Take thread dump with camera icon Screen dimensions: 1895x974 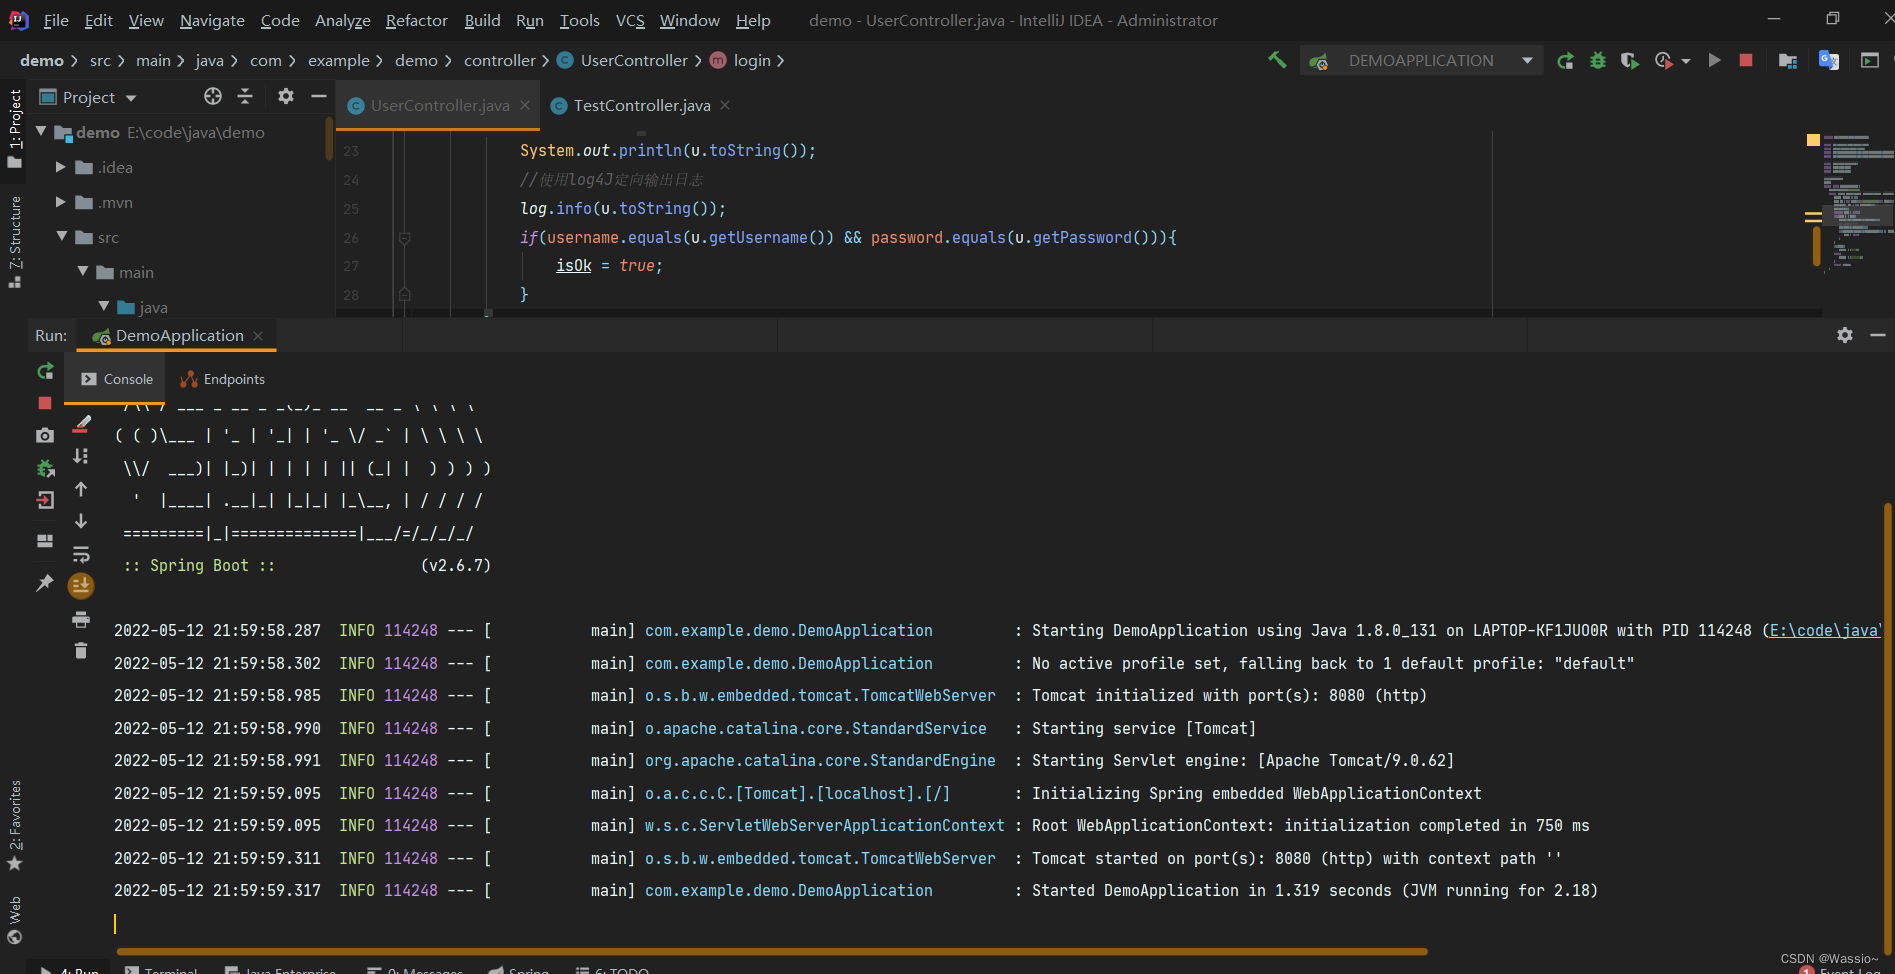point(45,436)
